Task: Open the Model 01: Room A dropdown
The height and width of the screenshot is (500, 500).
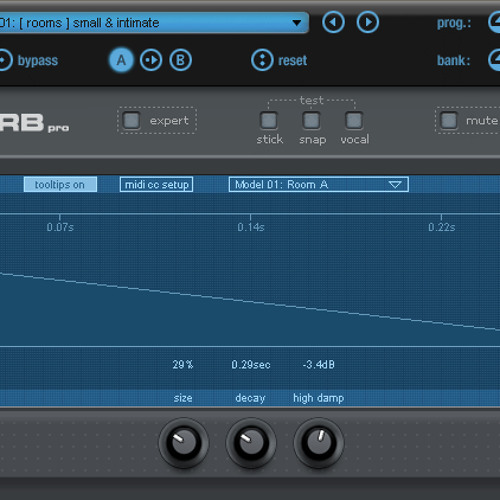Action: [x=319, y=184]
